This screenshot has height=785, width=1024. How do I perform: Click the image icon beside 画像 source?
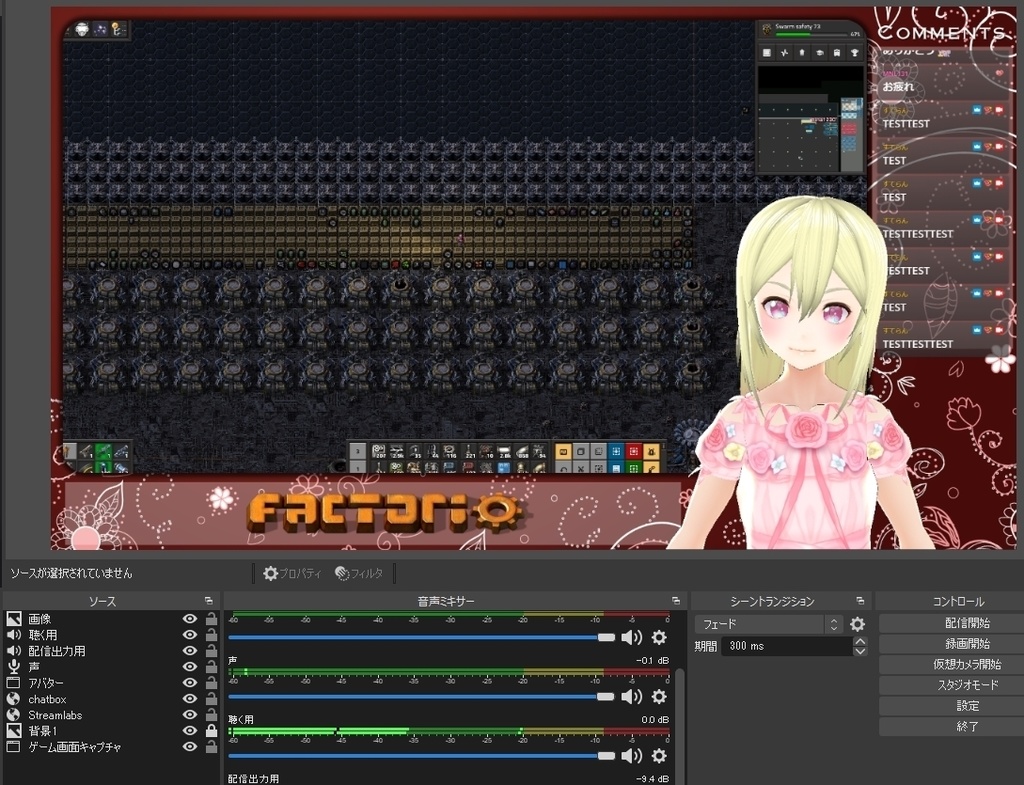click(14, 618)
